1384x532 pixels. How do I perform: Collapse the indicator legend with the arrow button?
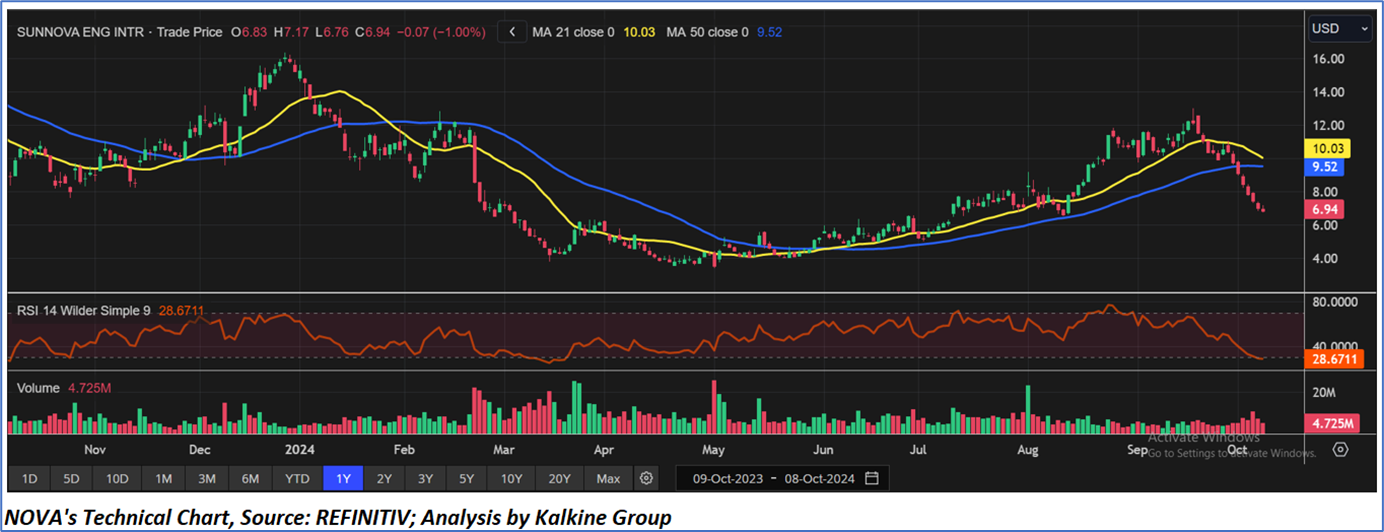click(x=512, y=32)
